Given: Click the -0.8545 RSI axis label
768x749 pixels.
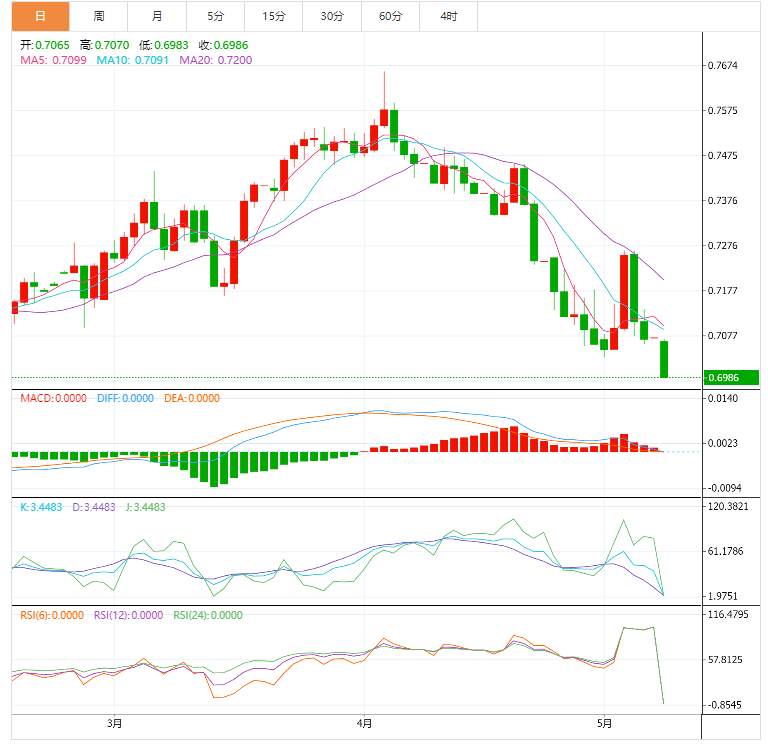Looking at the screenshot, I should pos(724,705).
